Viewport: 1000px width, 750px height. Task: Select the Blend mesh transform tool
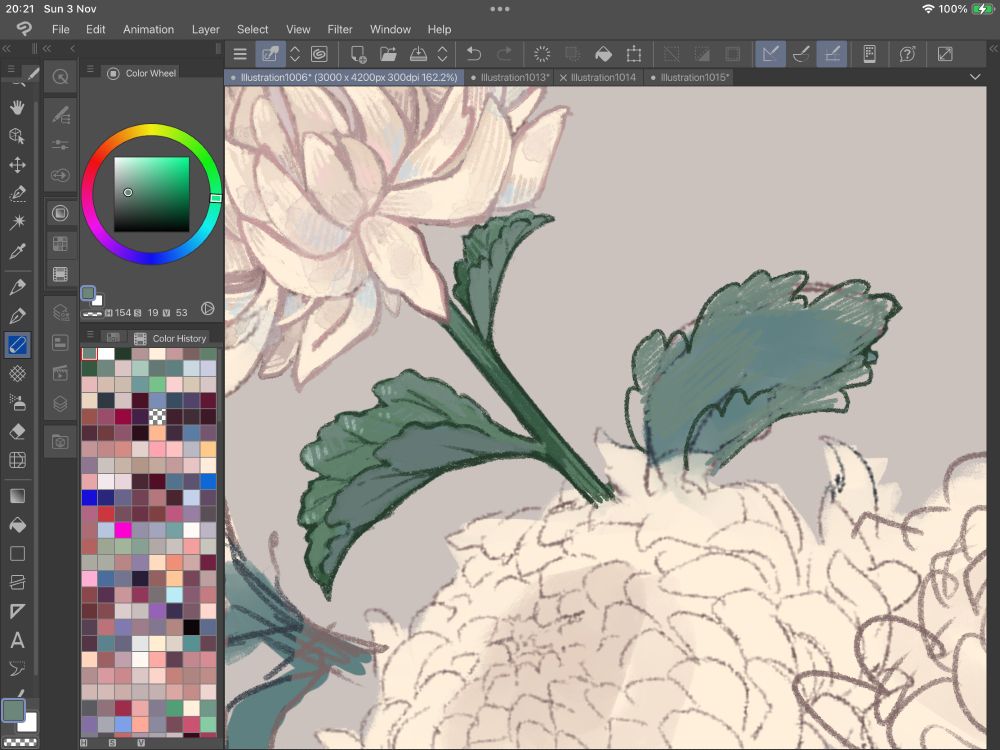pos(17,460)
